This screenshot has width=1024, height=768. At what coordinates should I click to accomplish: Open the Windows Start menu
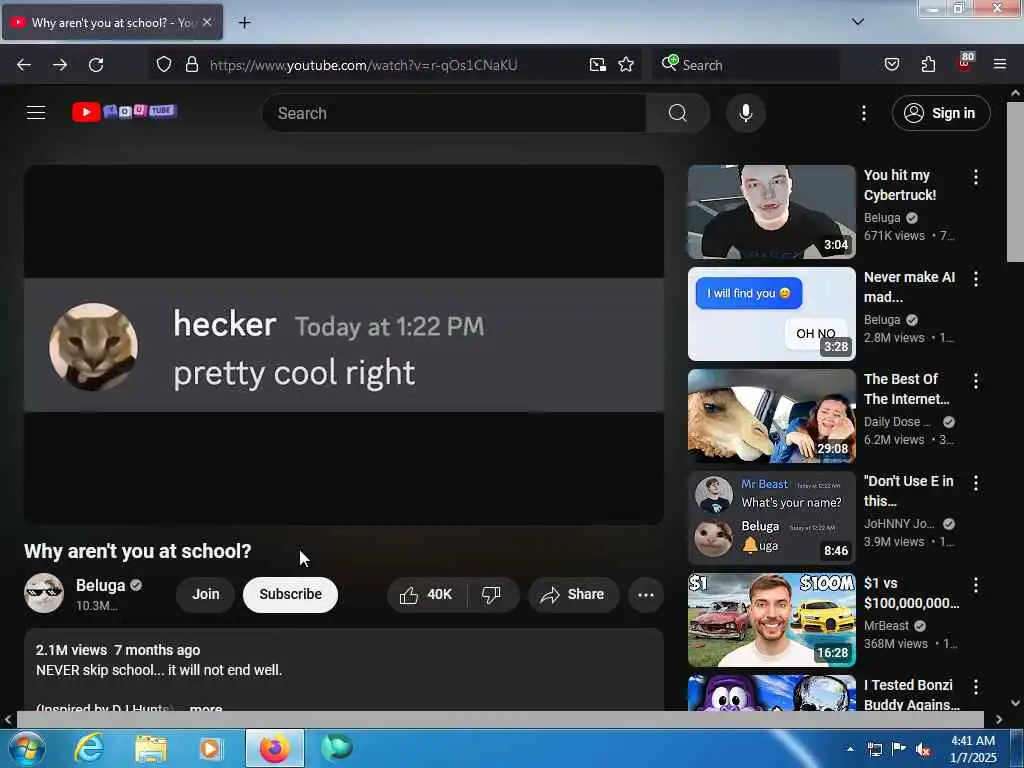click(x=26, y=748)
